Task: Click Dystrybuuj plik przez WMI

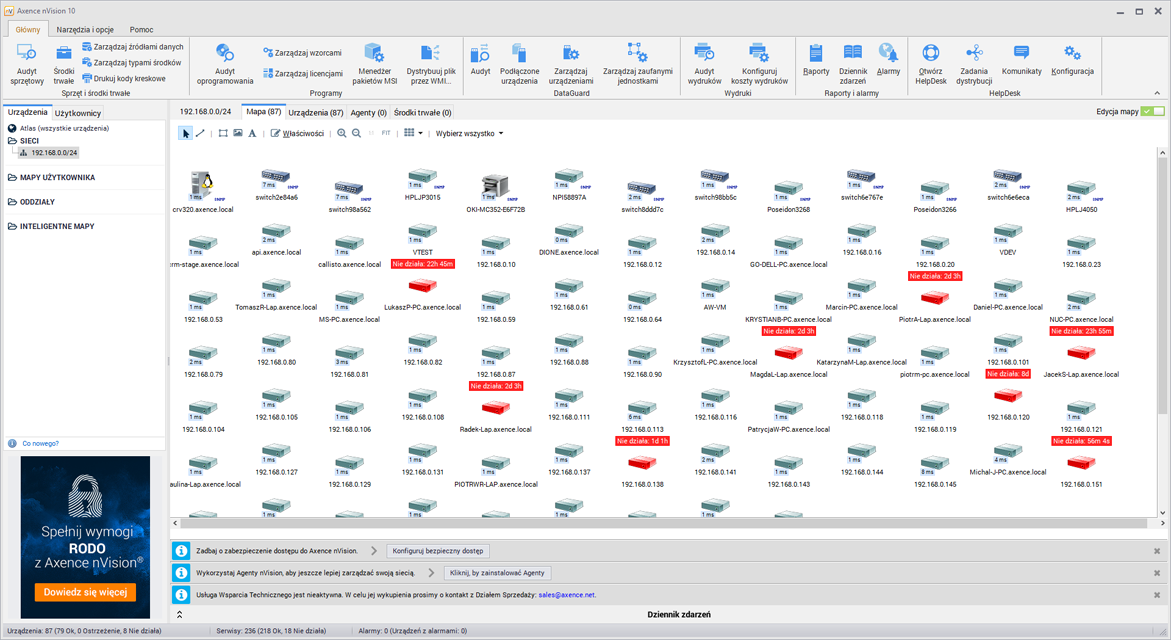Action: tap(431, 64)
